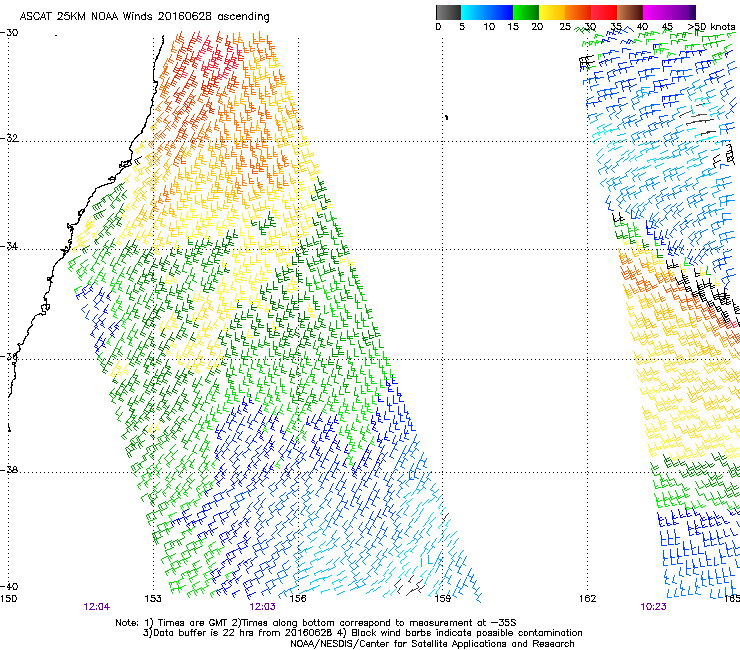The width and height of the screenshot is (740, 650).
Task: Click the longitude label '162'
Action: pyautogui.click(x=587, y=599)
